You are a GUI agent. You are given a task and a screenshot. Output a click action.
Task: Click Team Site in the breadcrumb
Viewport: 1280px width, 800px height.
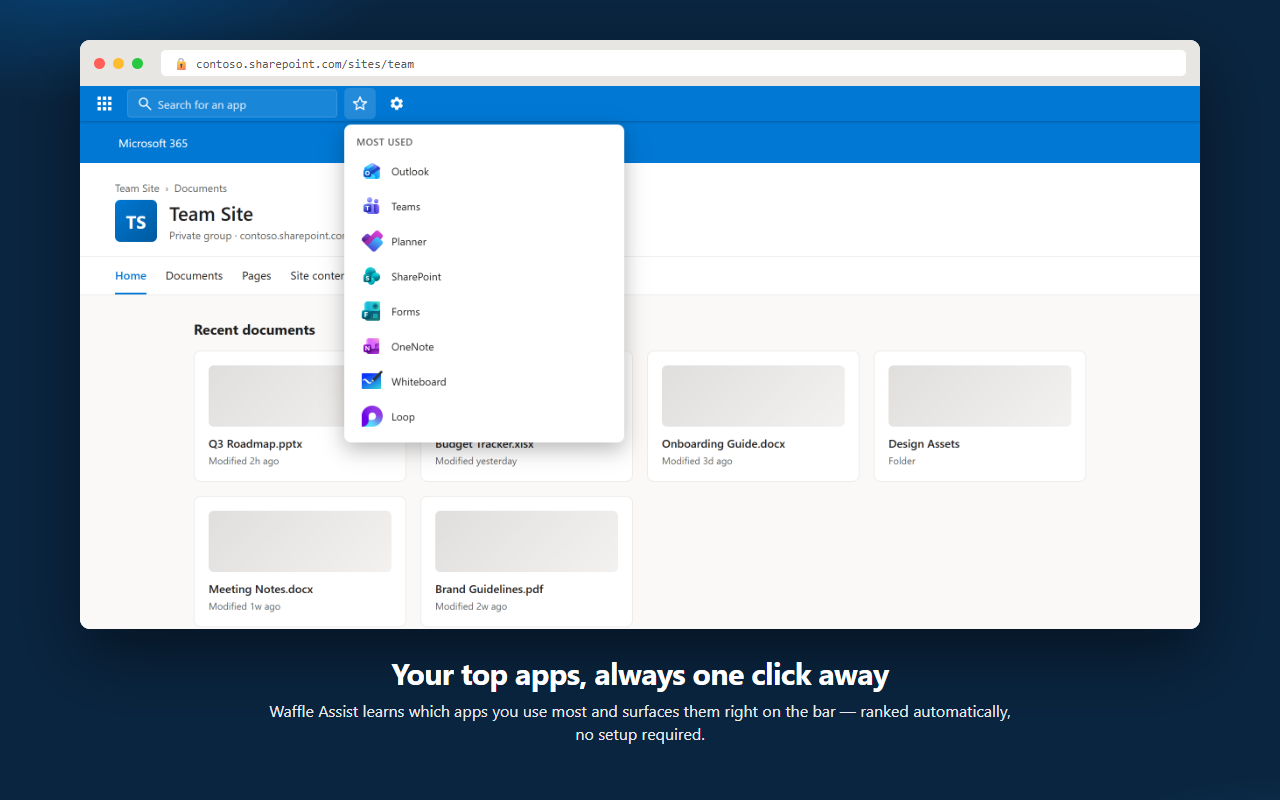137,188
